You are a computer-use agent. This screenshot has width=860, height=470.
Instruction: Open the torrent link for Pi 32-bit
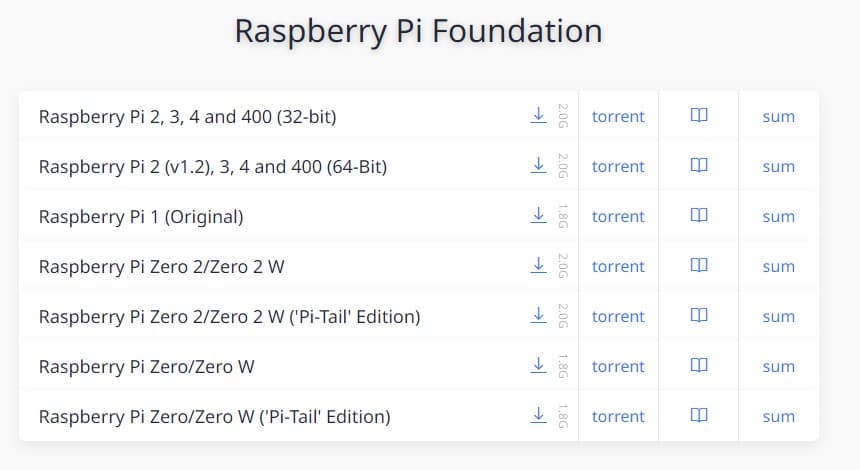618,116
